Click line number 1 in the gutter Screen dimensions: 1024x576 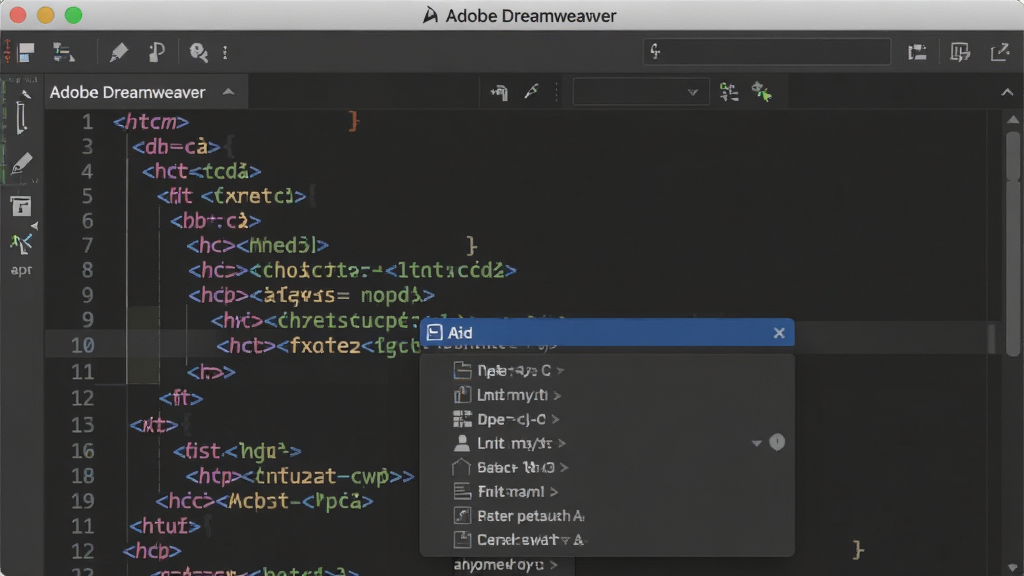click(x=87, y=122)
